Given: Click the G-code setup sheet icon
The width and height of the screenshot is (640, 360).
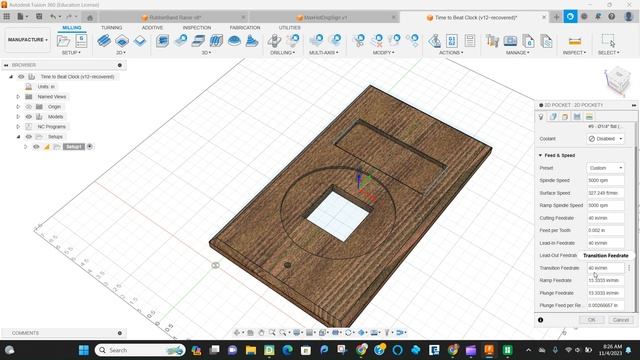Looking at the screenshot, I should click(x=81, y=41).
